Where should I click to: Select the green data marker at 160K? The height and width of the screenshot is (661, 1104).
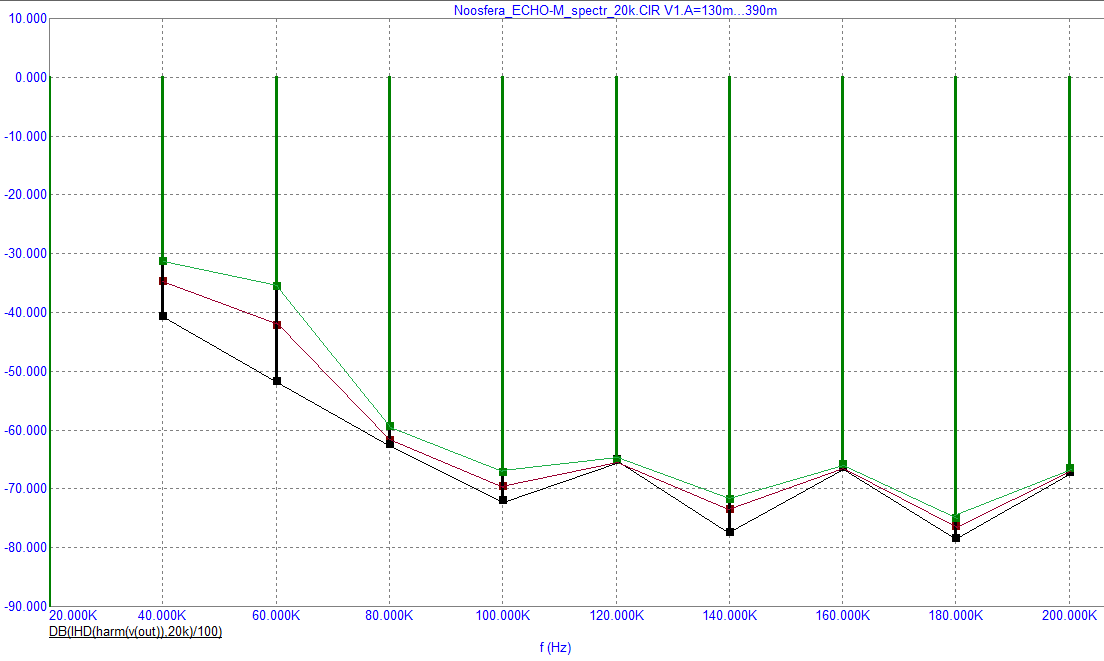pos(843,465)
